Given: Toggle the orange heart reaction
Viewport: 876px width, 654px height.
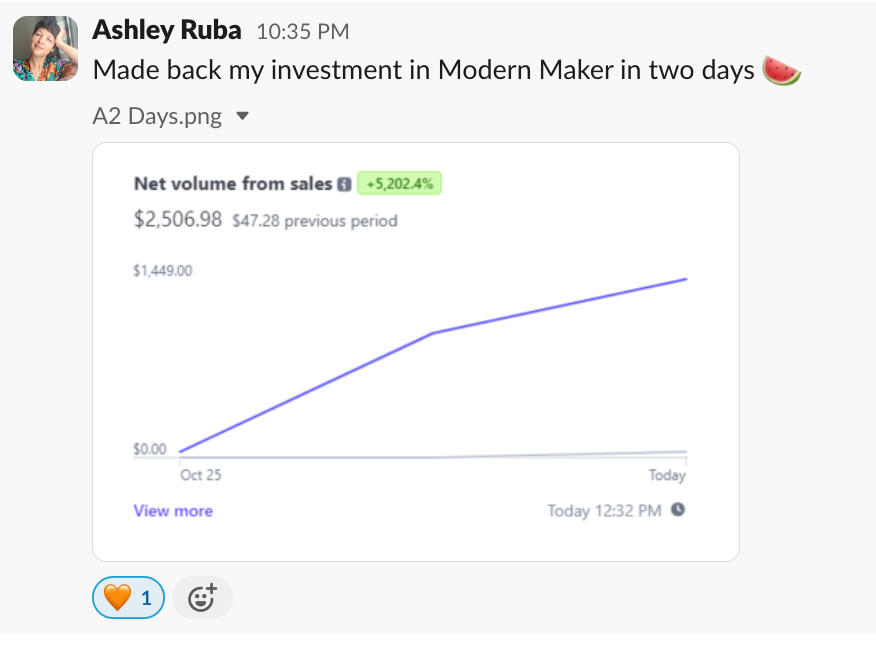Looking at the screenshot, I should point(128,598).
